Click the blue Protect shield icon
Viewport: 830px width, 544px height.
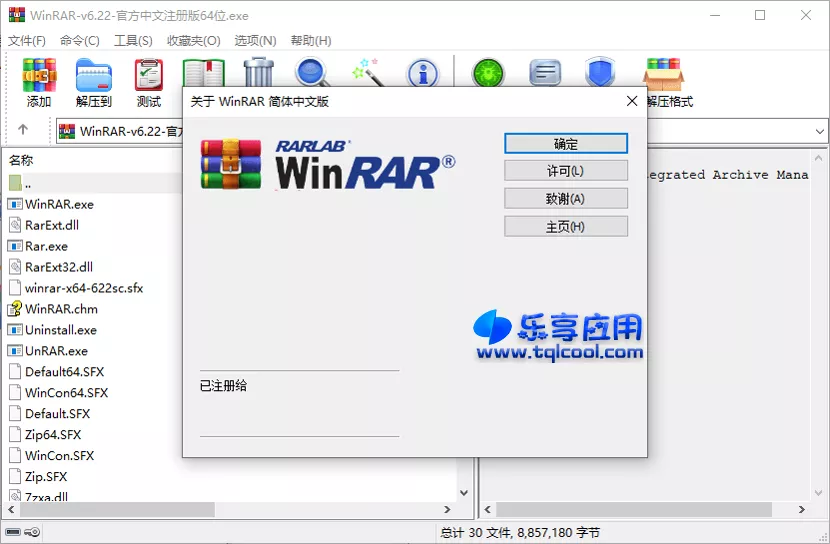(x=600, y=73)
